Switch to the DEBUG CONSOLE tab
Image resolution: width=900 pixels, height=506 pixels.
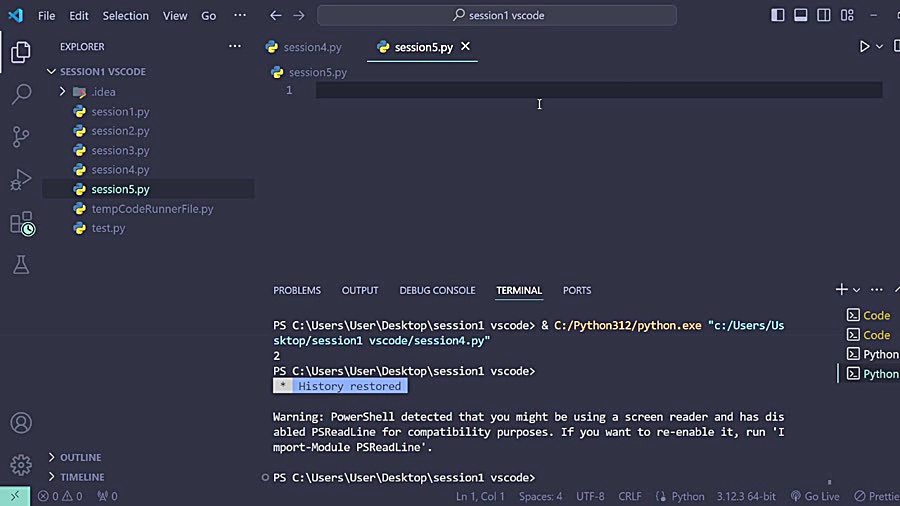(x=437, y=290)
